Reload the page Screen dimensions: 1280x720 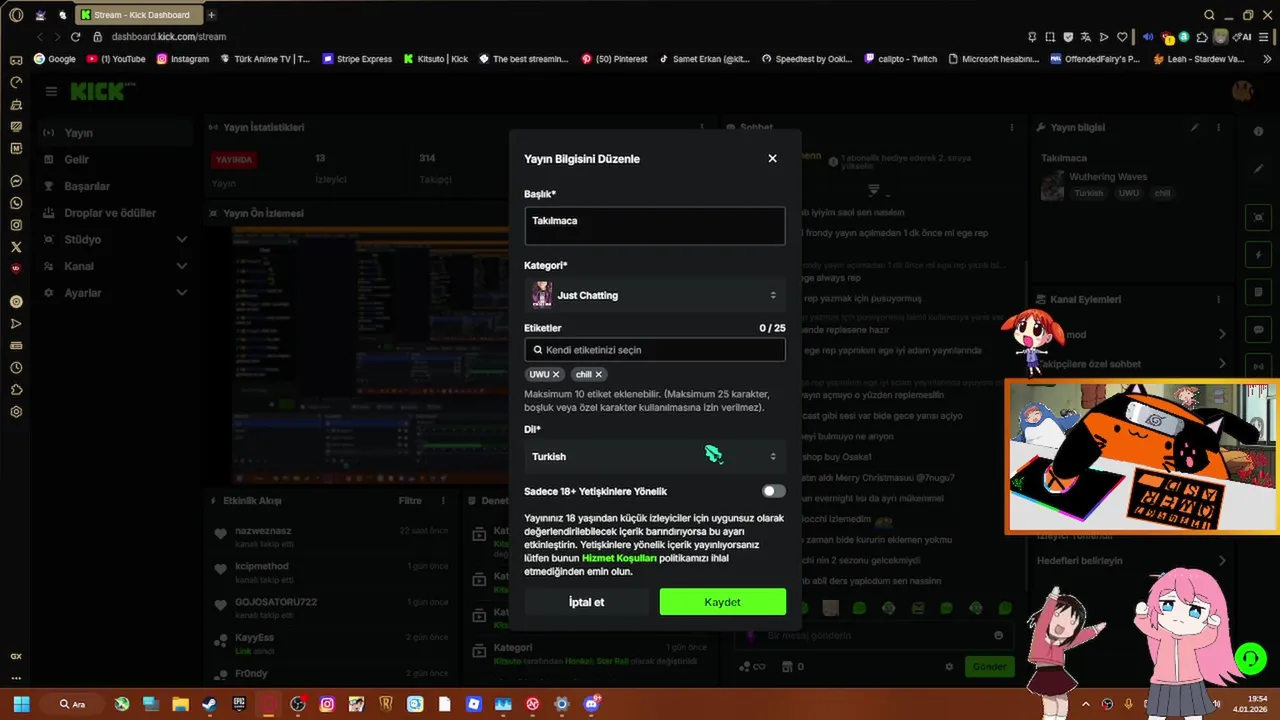click(x=75, y=37)
